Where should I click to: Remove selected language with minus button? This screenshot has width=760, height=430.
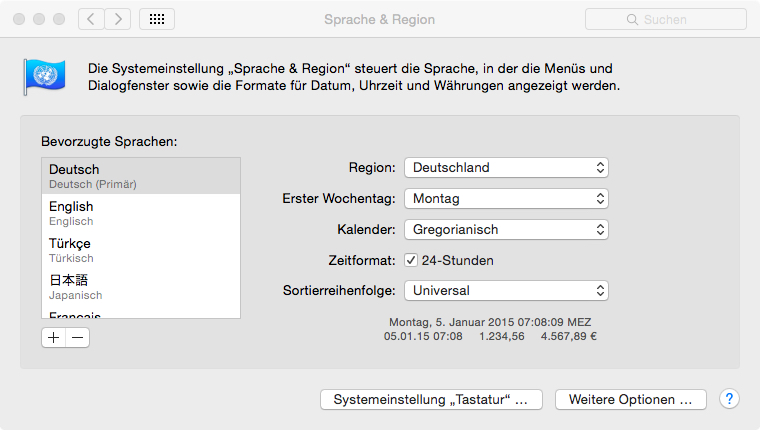tap(78, 338)
